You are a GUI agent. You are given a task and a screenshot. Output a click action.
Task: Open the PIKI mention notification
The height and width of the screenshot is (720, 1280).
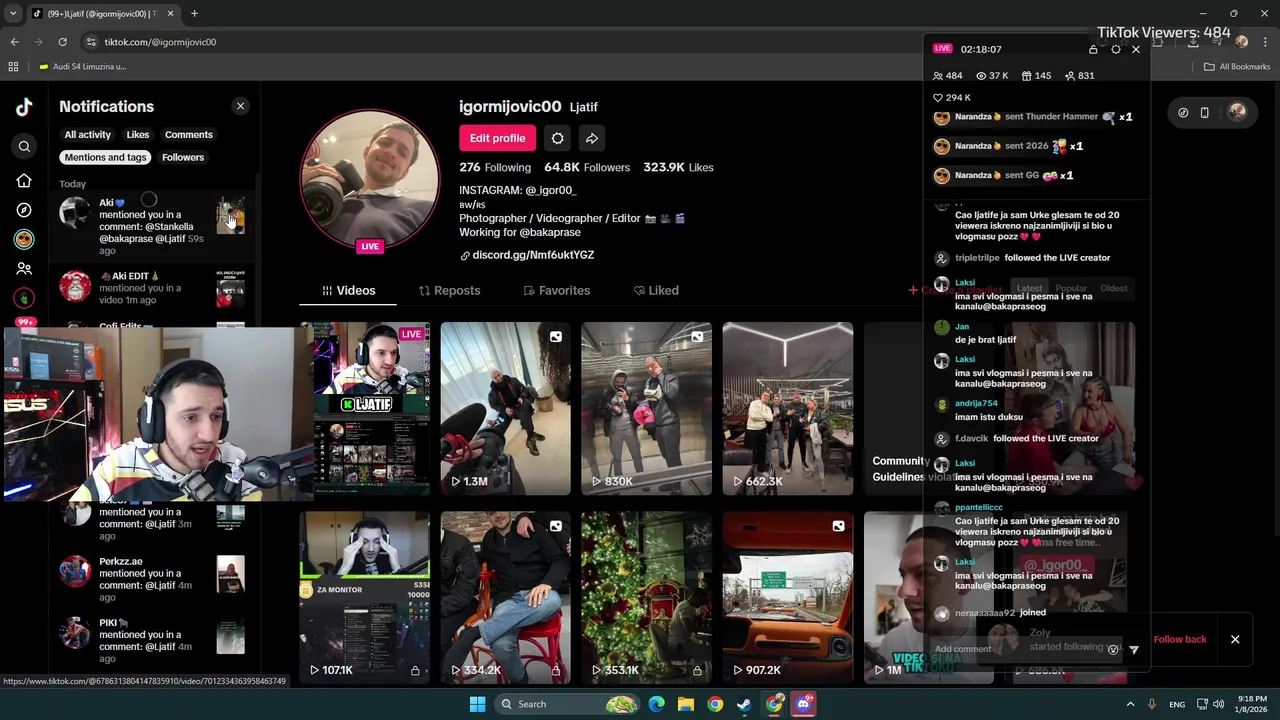tap(152, 640)
